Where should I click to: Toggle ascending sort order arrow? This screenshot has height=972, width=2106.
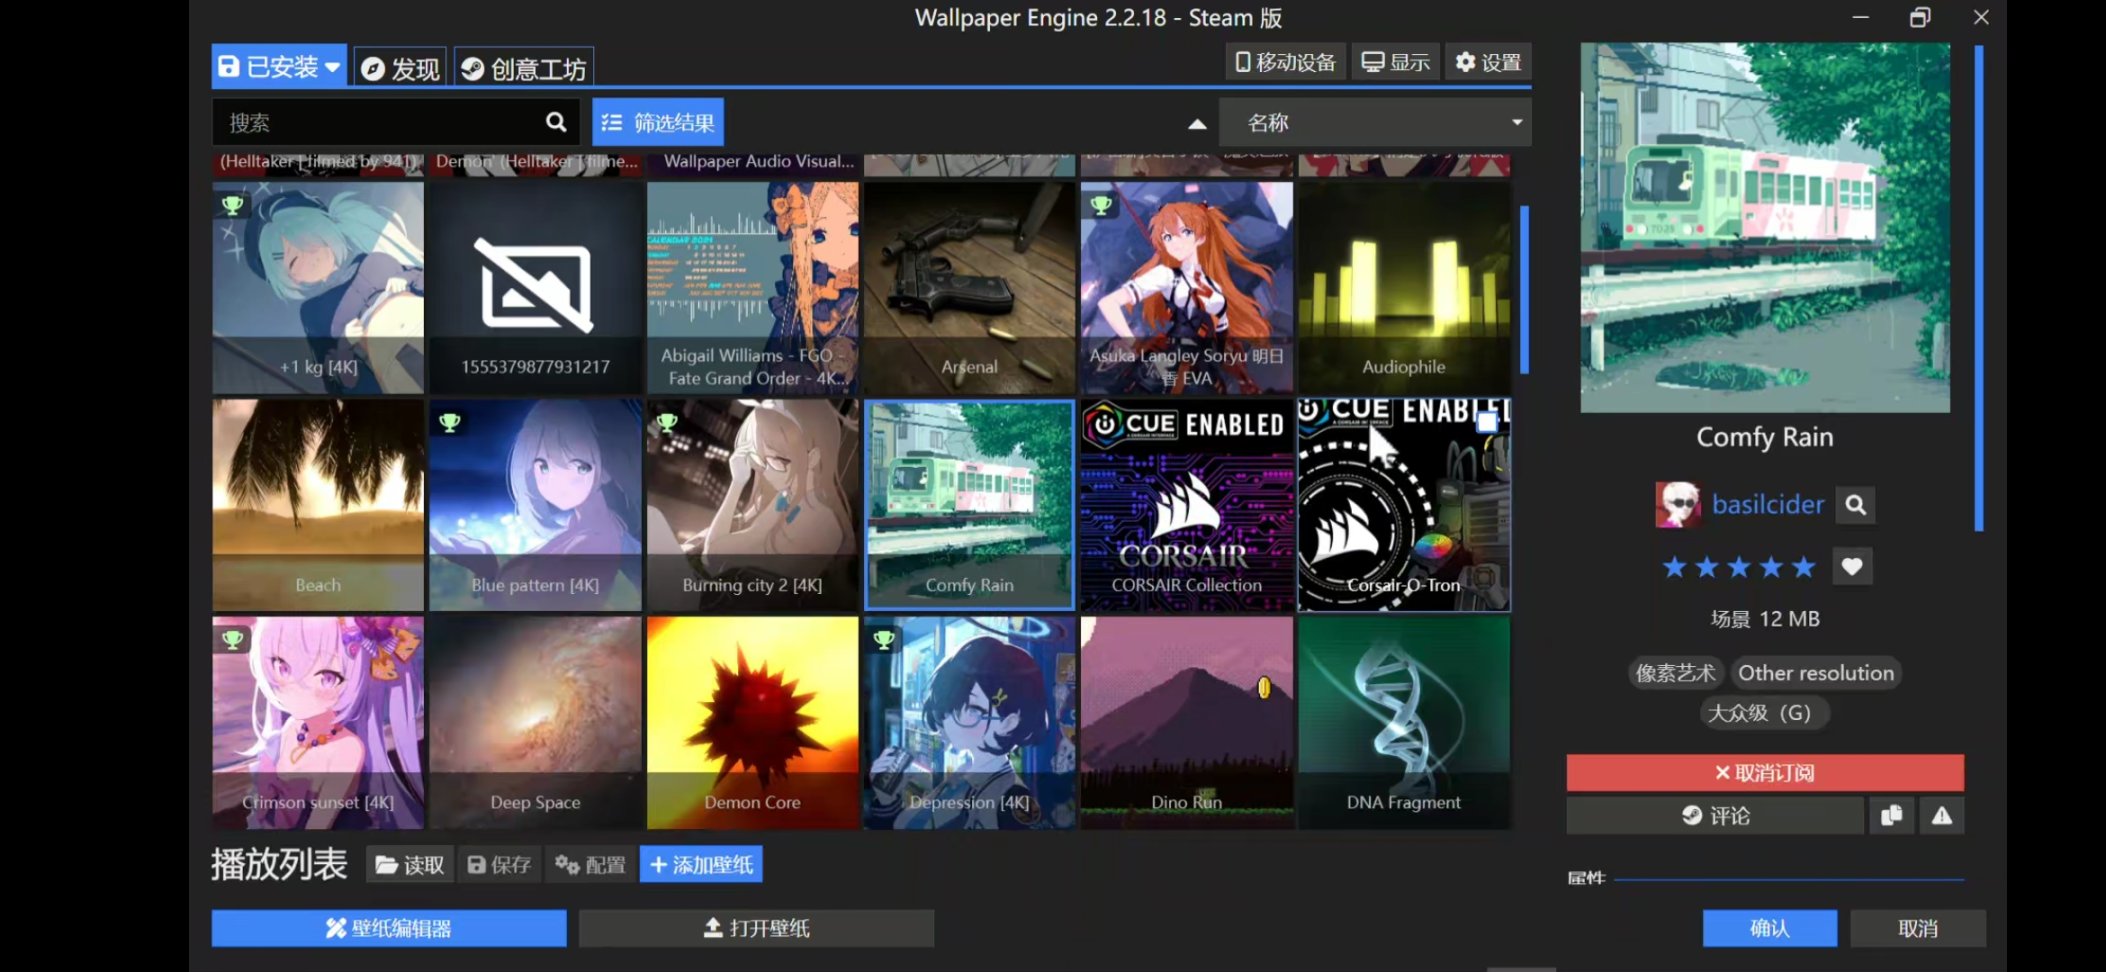pyautogui.click(x=1197, y=124)
